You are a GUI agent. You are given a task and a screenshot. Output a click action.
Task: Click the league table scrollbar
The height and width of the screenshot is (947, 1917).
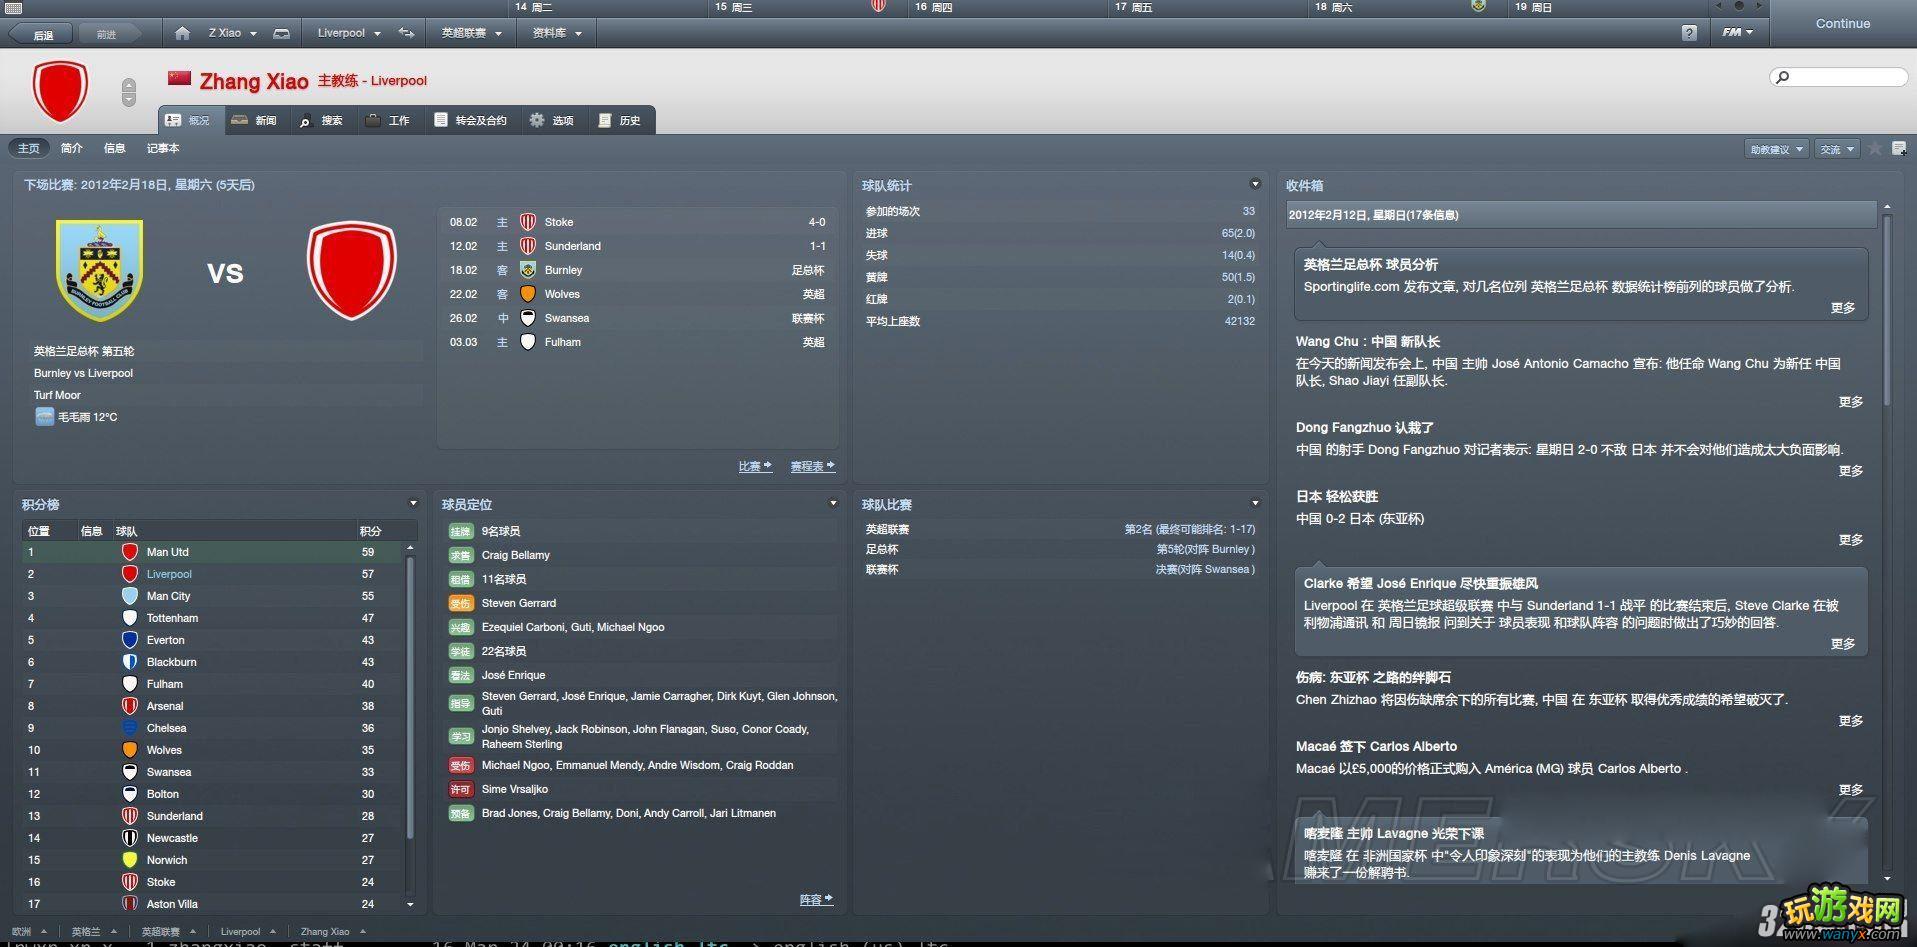click(410, 700)
